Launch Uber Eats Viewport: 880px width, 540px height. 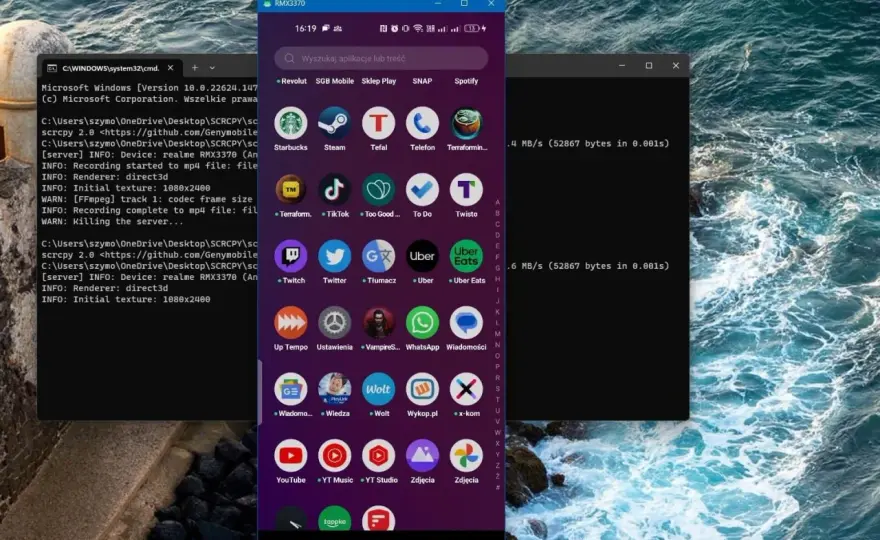466,256
